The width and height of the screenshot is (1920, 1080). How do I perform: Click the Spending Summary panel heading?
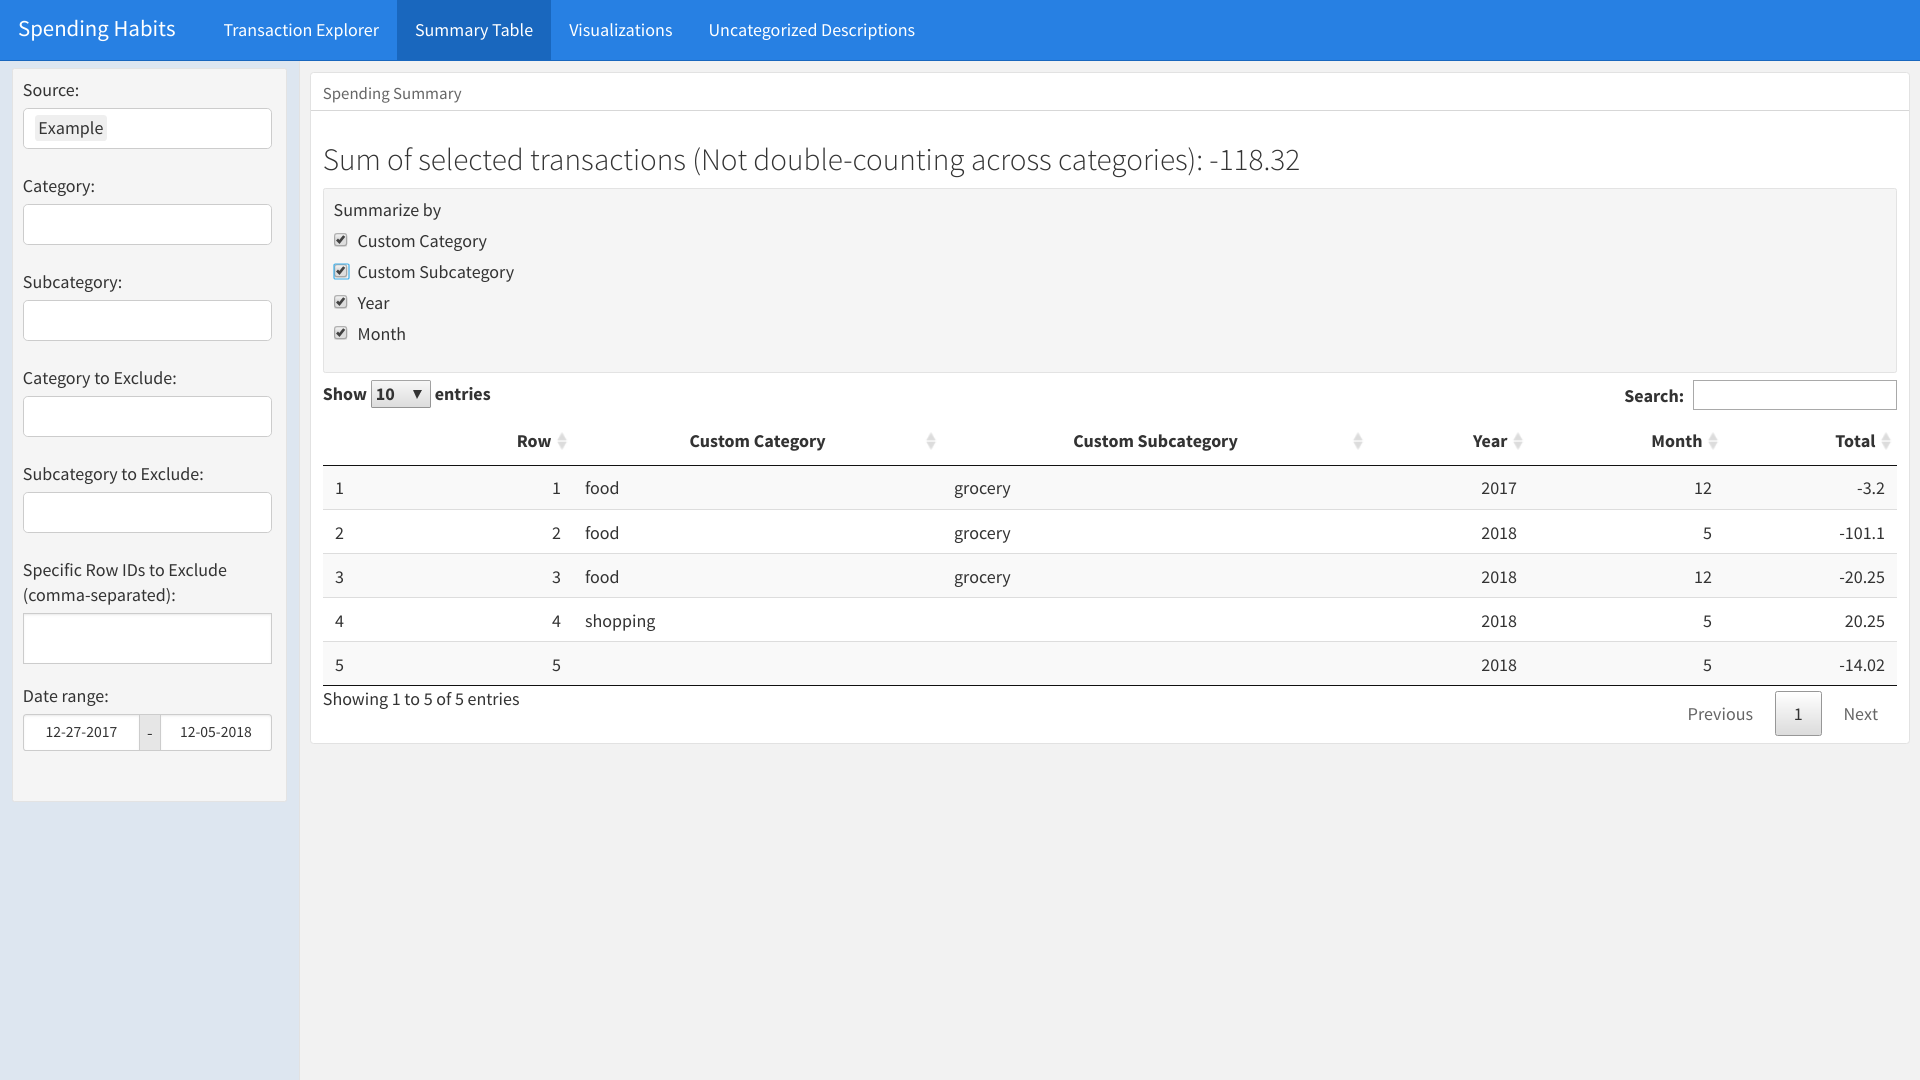[x=392, y=93]
